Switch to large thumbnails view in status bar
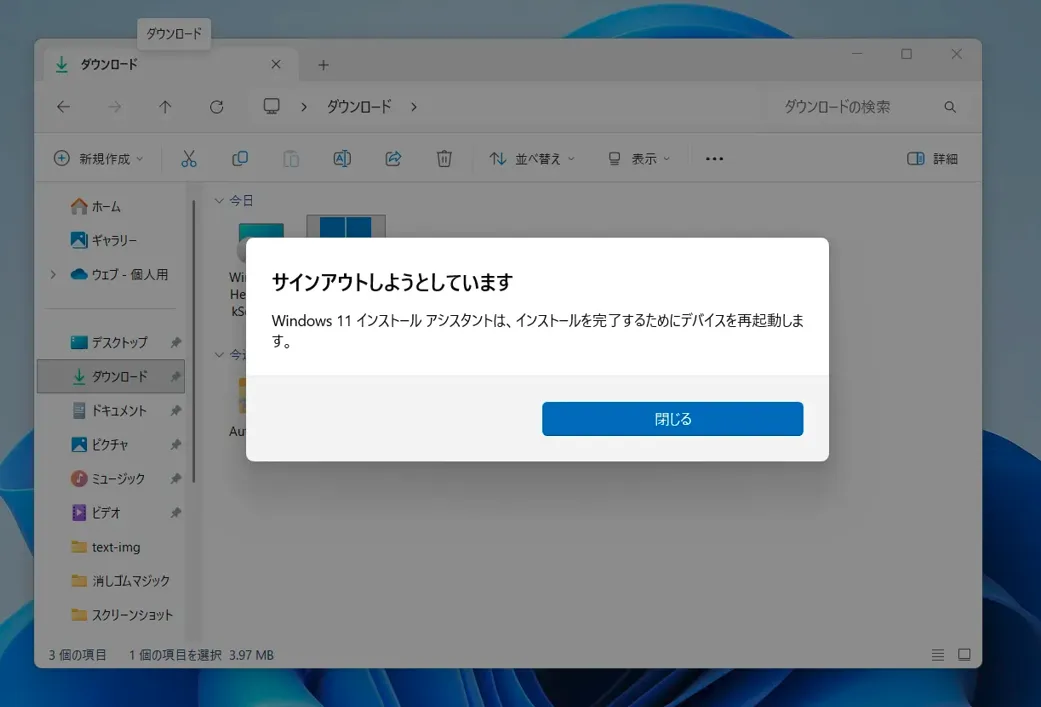The width and height of the screenshot is (1041, 707). [x=964, y=655]
